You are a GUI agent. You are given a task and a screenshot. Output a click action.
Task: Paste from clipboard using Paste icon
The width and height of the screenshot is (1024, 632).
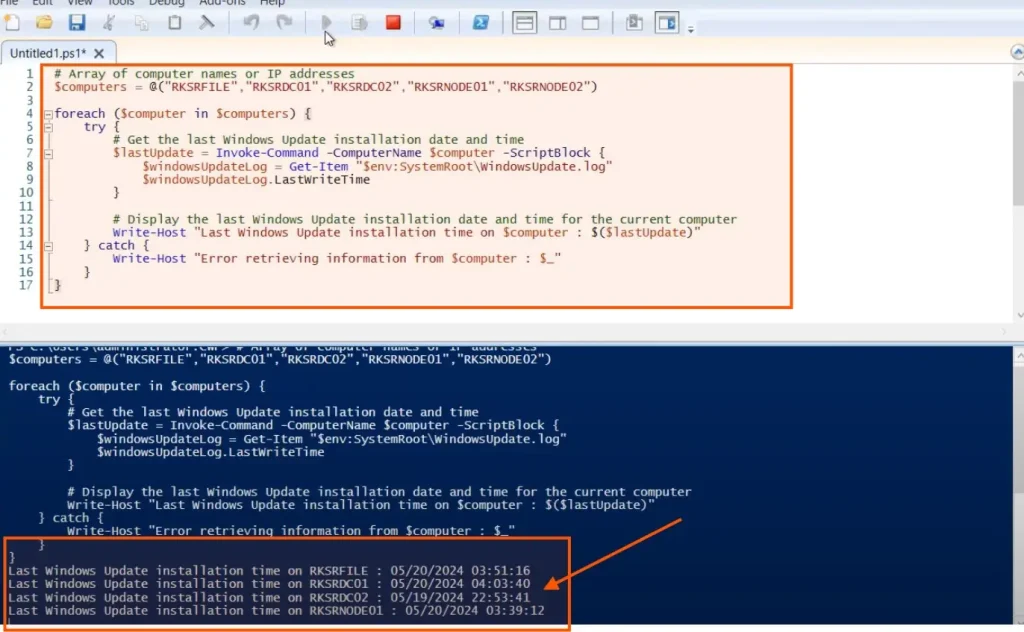[x=174, y=23]
